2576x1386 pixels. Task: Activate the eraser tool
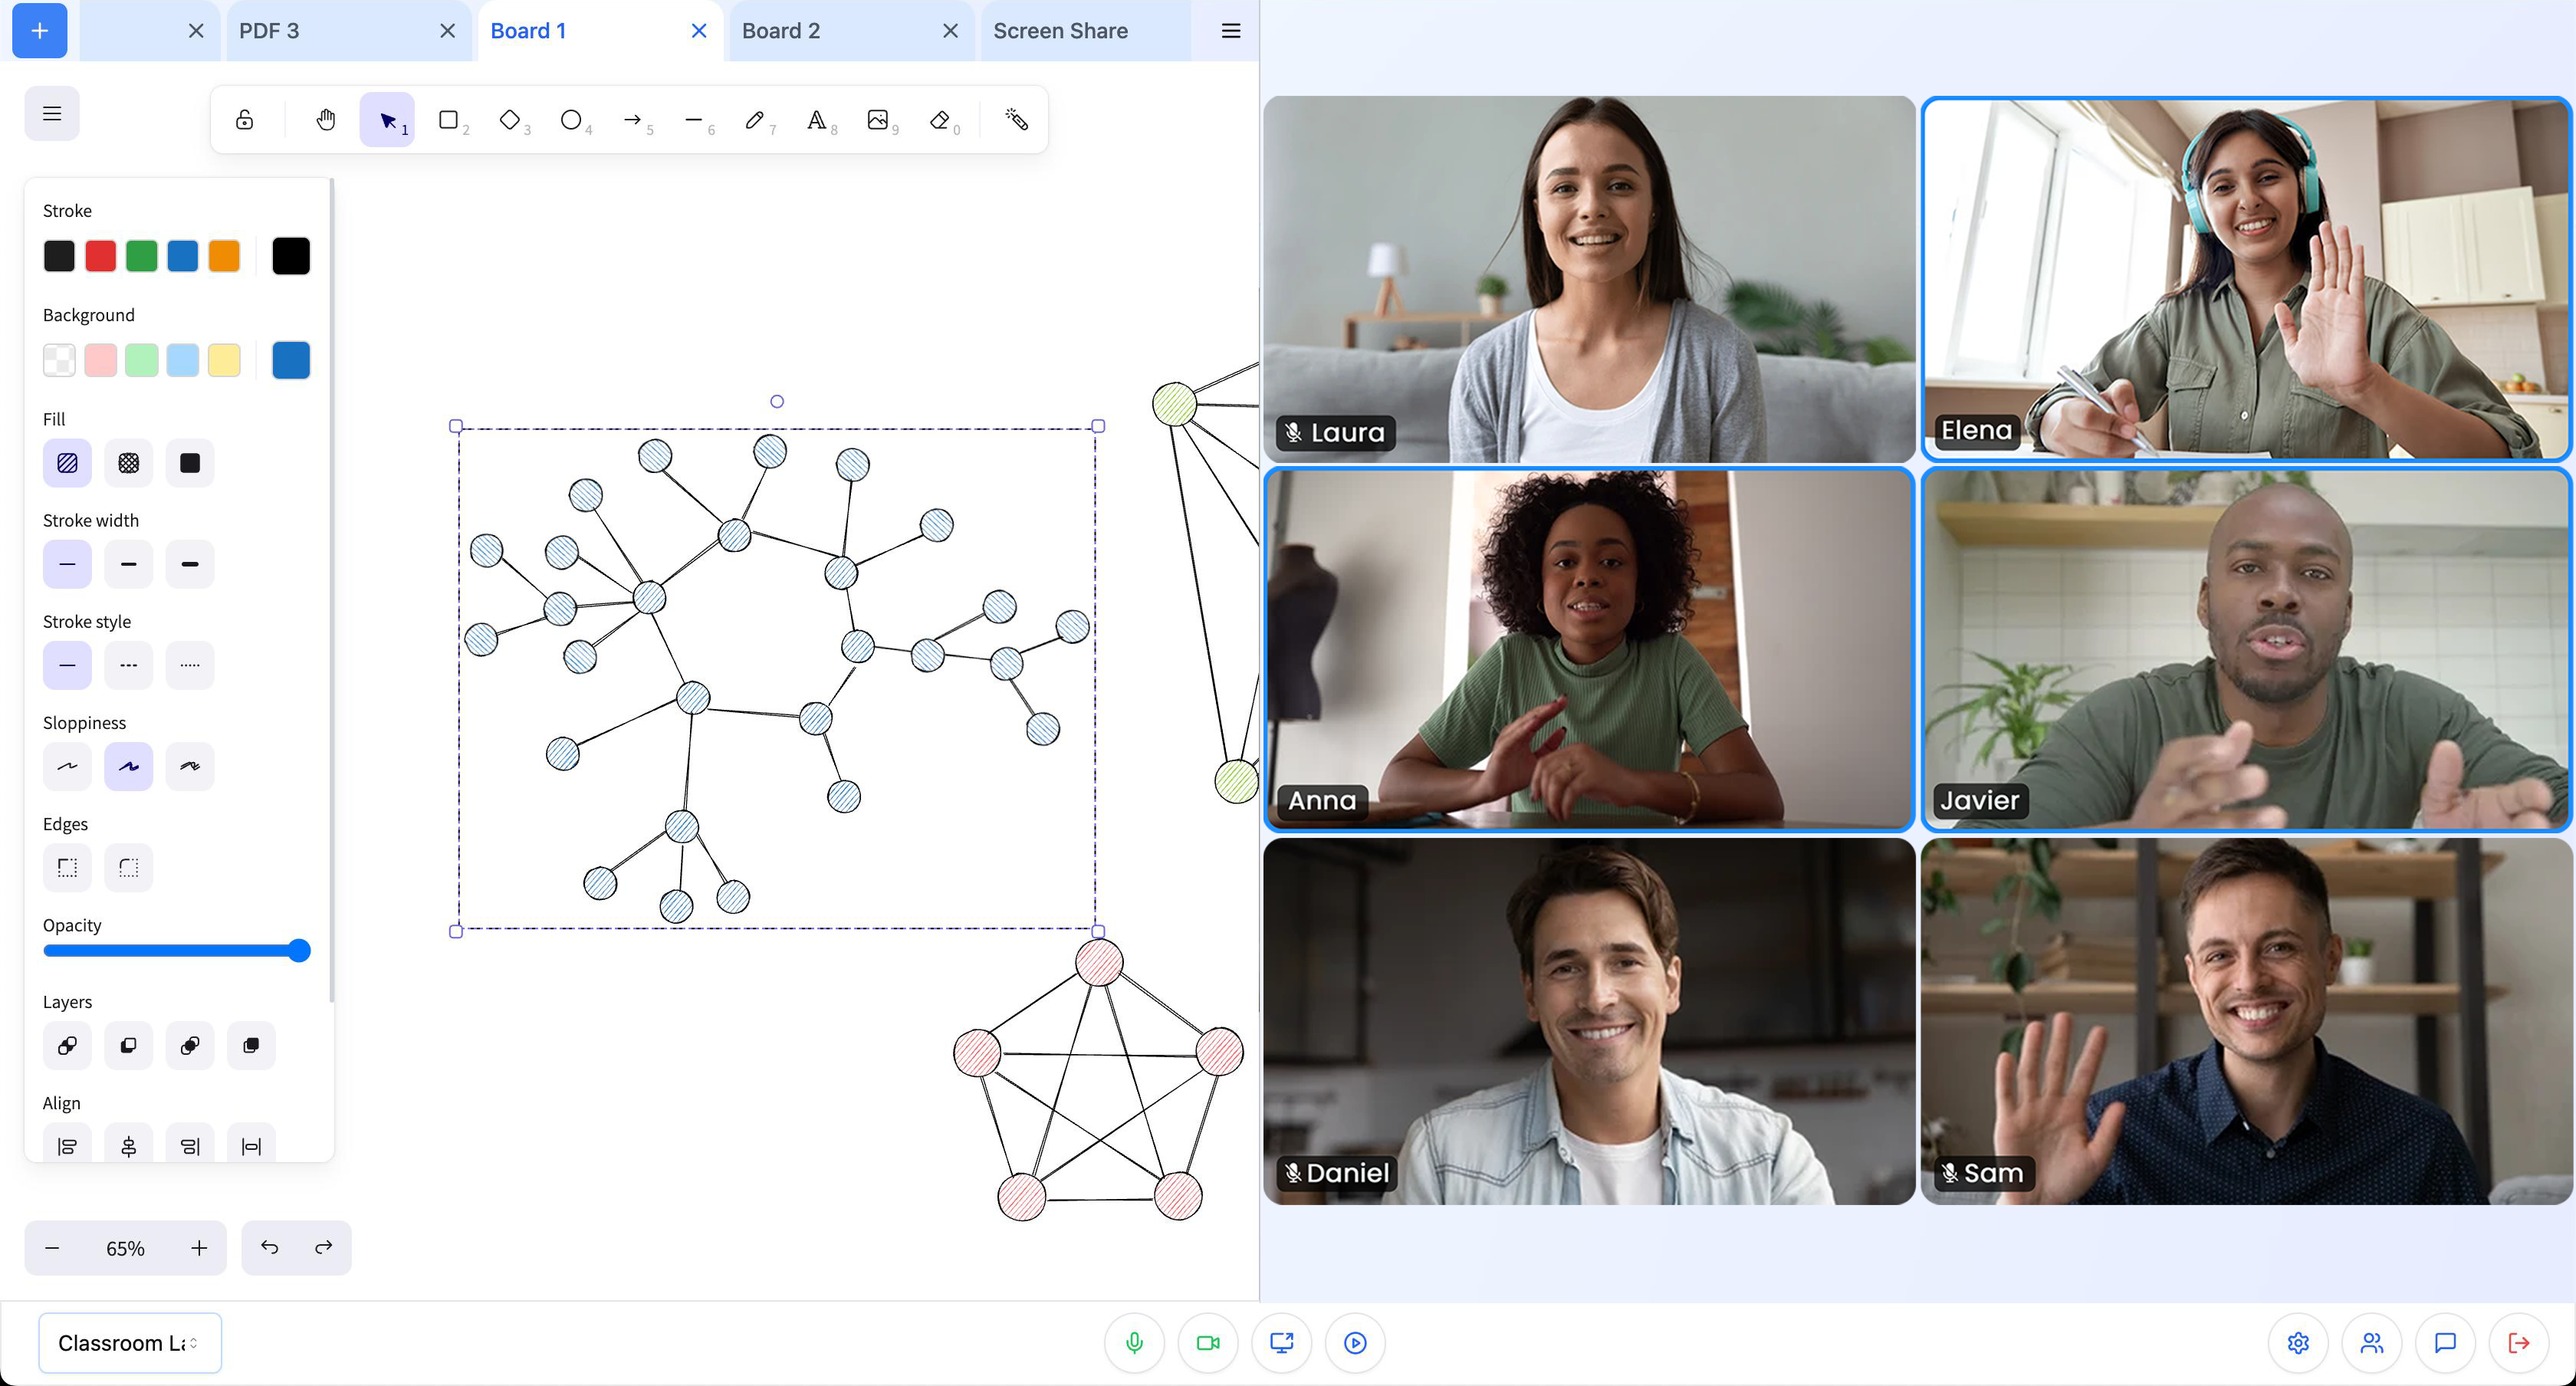[x=939, y=120]
